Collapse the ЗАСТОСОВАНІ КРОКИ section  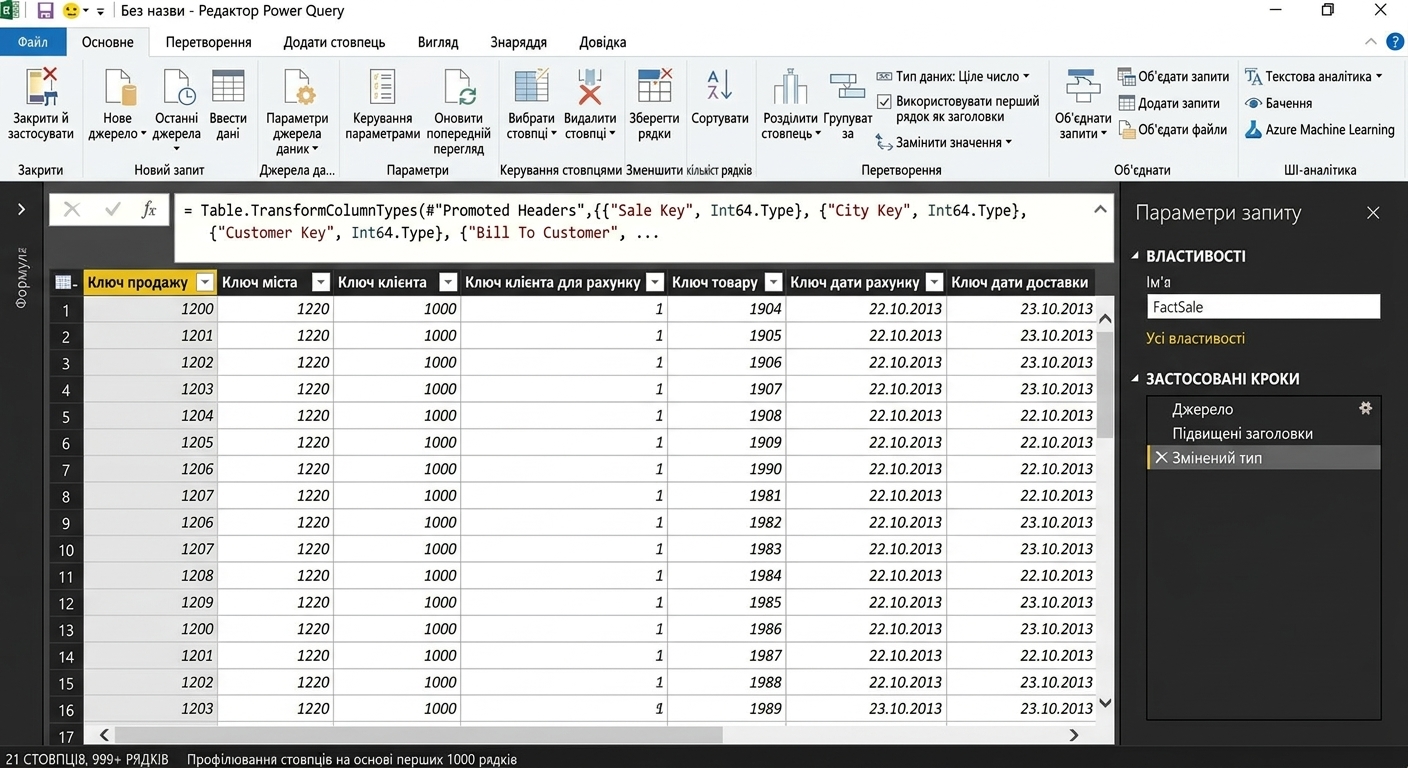coord(1136,379)
